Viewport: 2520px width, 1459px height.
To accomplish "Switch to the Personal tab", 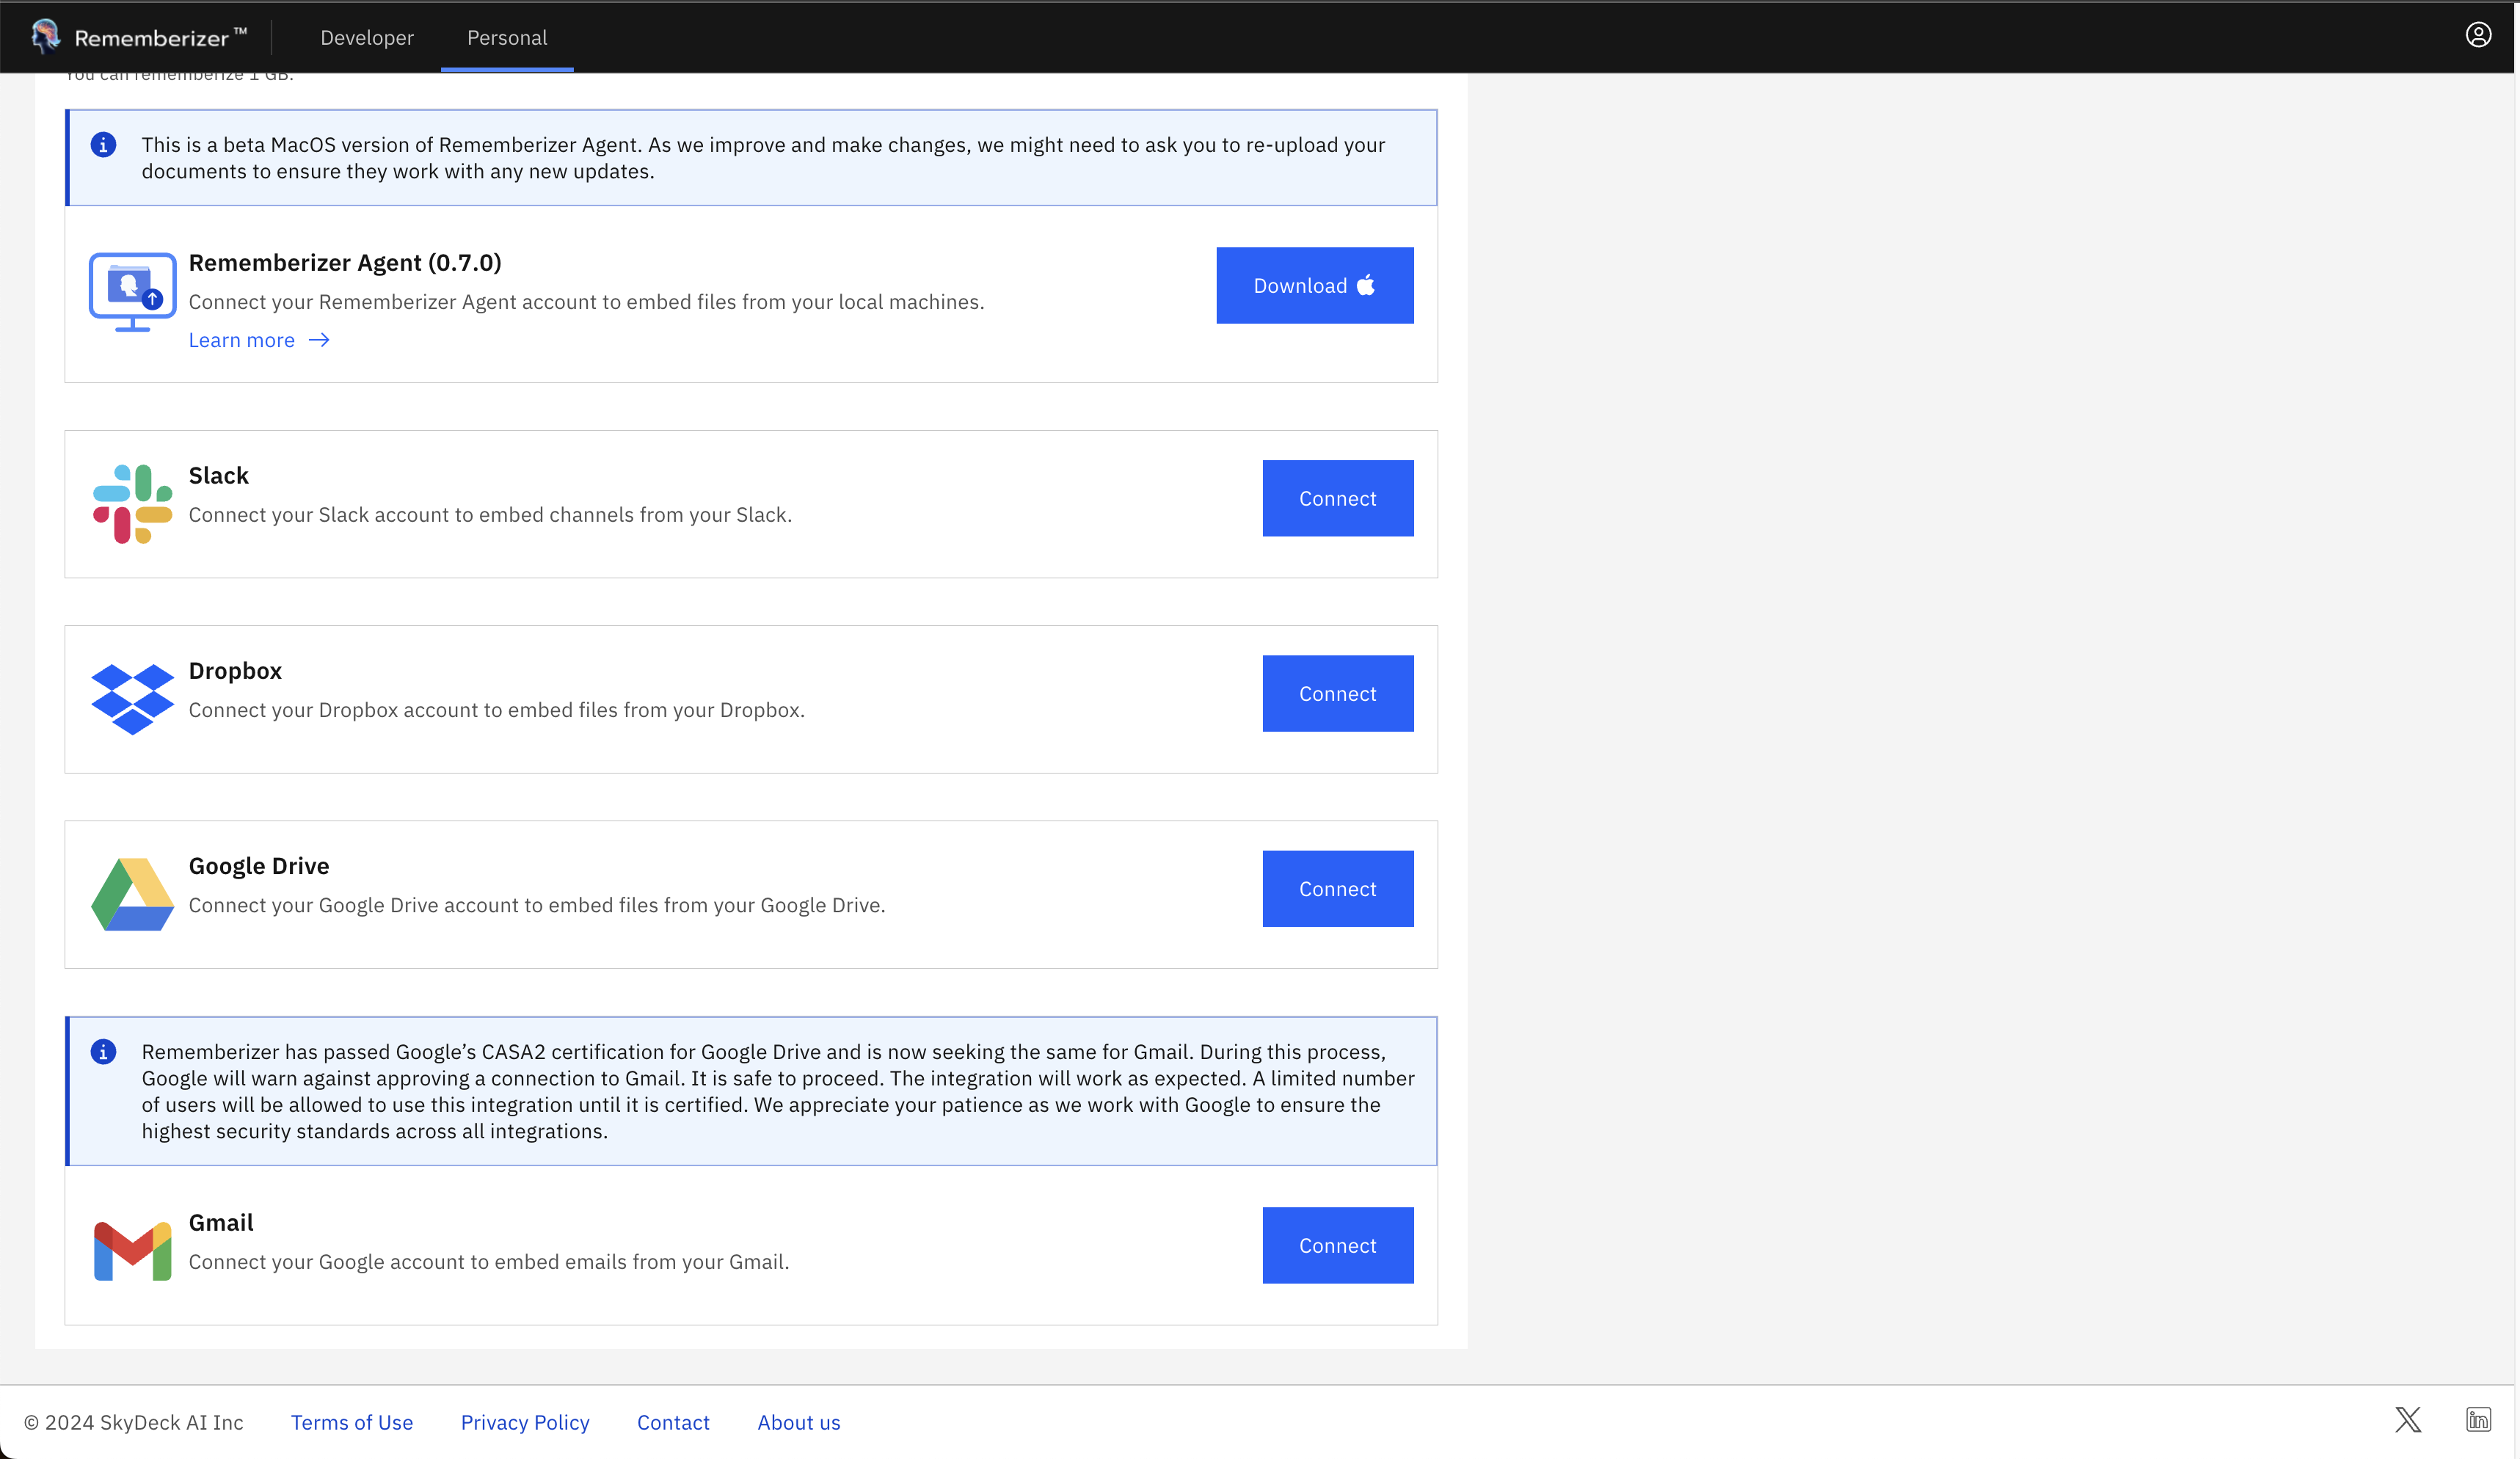I will 506,37.
